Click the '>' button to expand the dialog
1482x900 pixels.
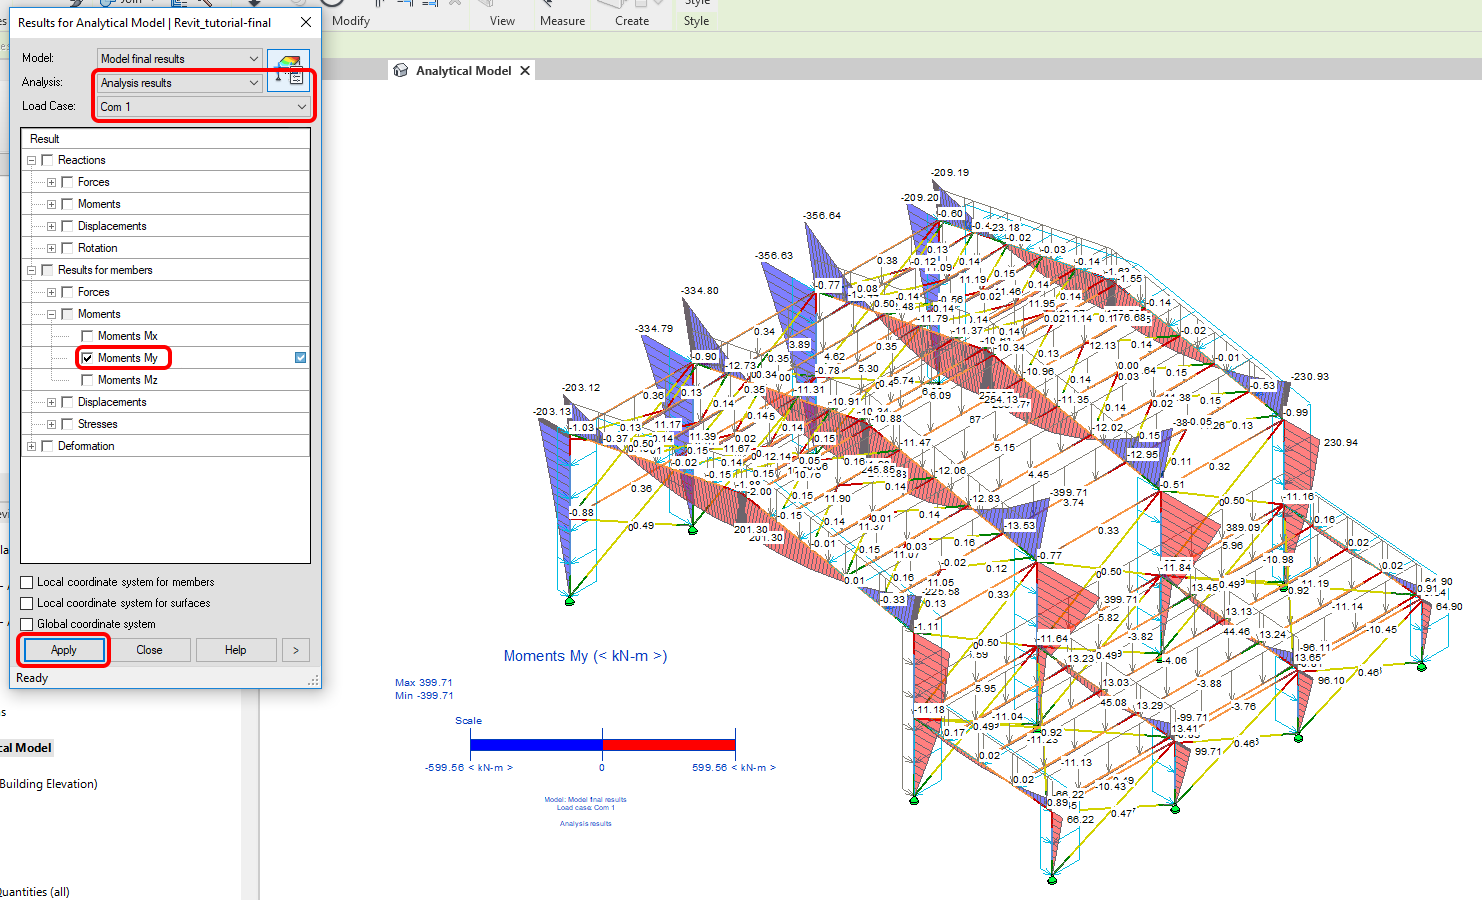click(296, 650)
